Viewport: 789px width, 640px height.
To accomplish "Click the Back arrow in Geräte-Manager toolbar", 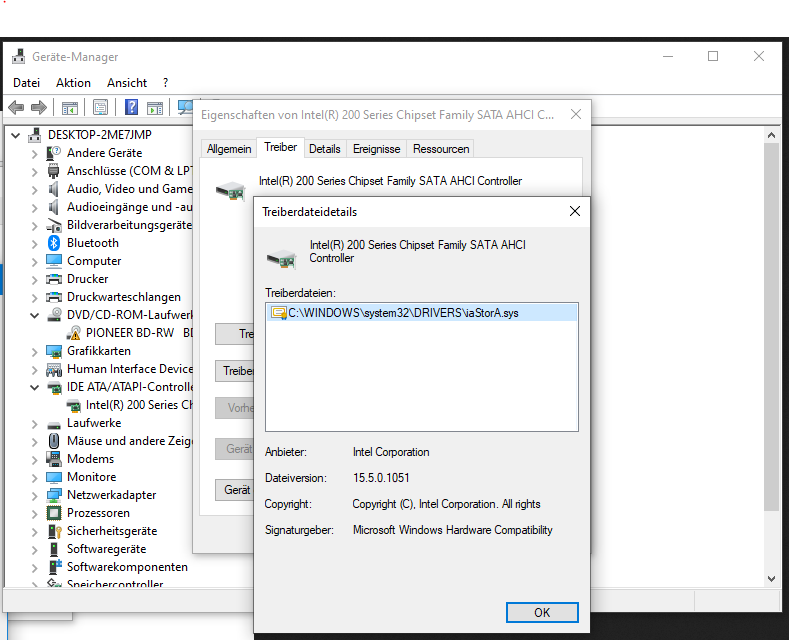I will point(16,107).
